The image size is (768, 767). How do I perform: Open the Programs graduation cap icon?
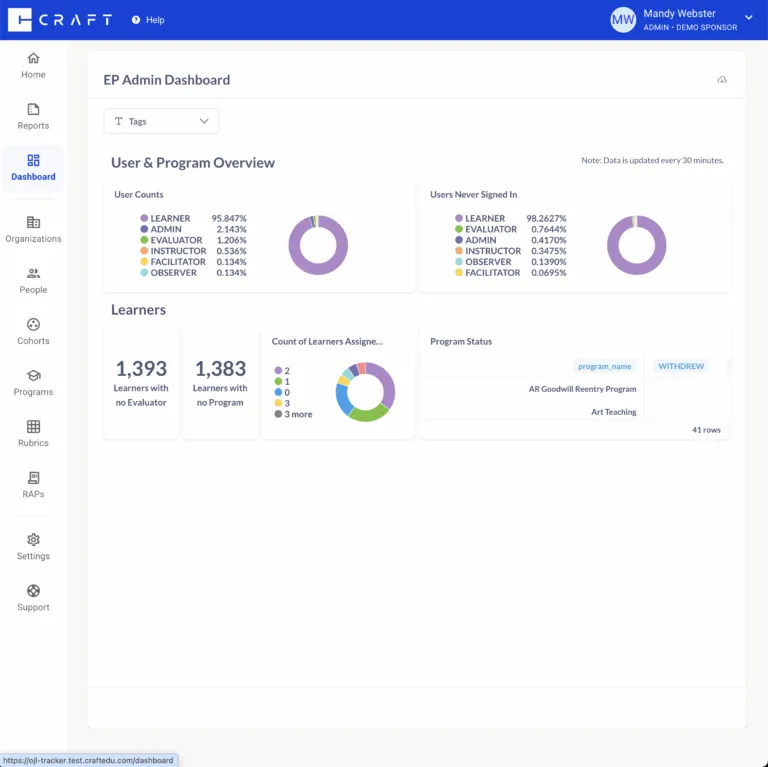[33, 376]
